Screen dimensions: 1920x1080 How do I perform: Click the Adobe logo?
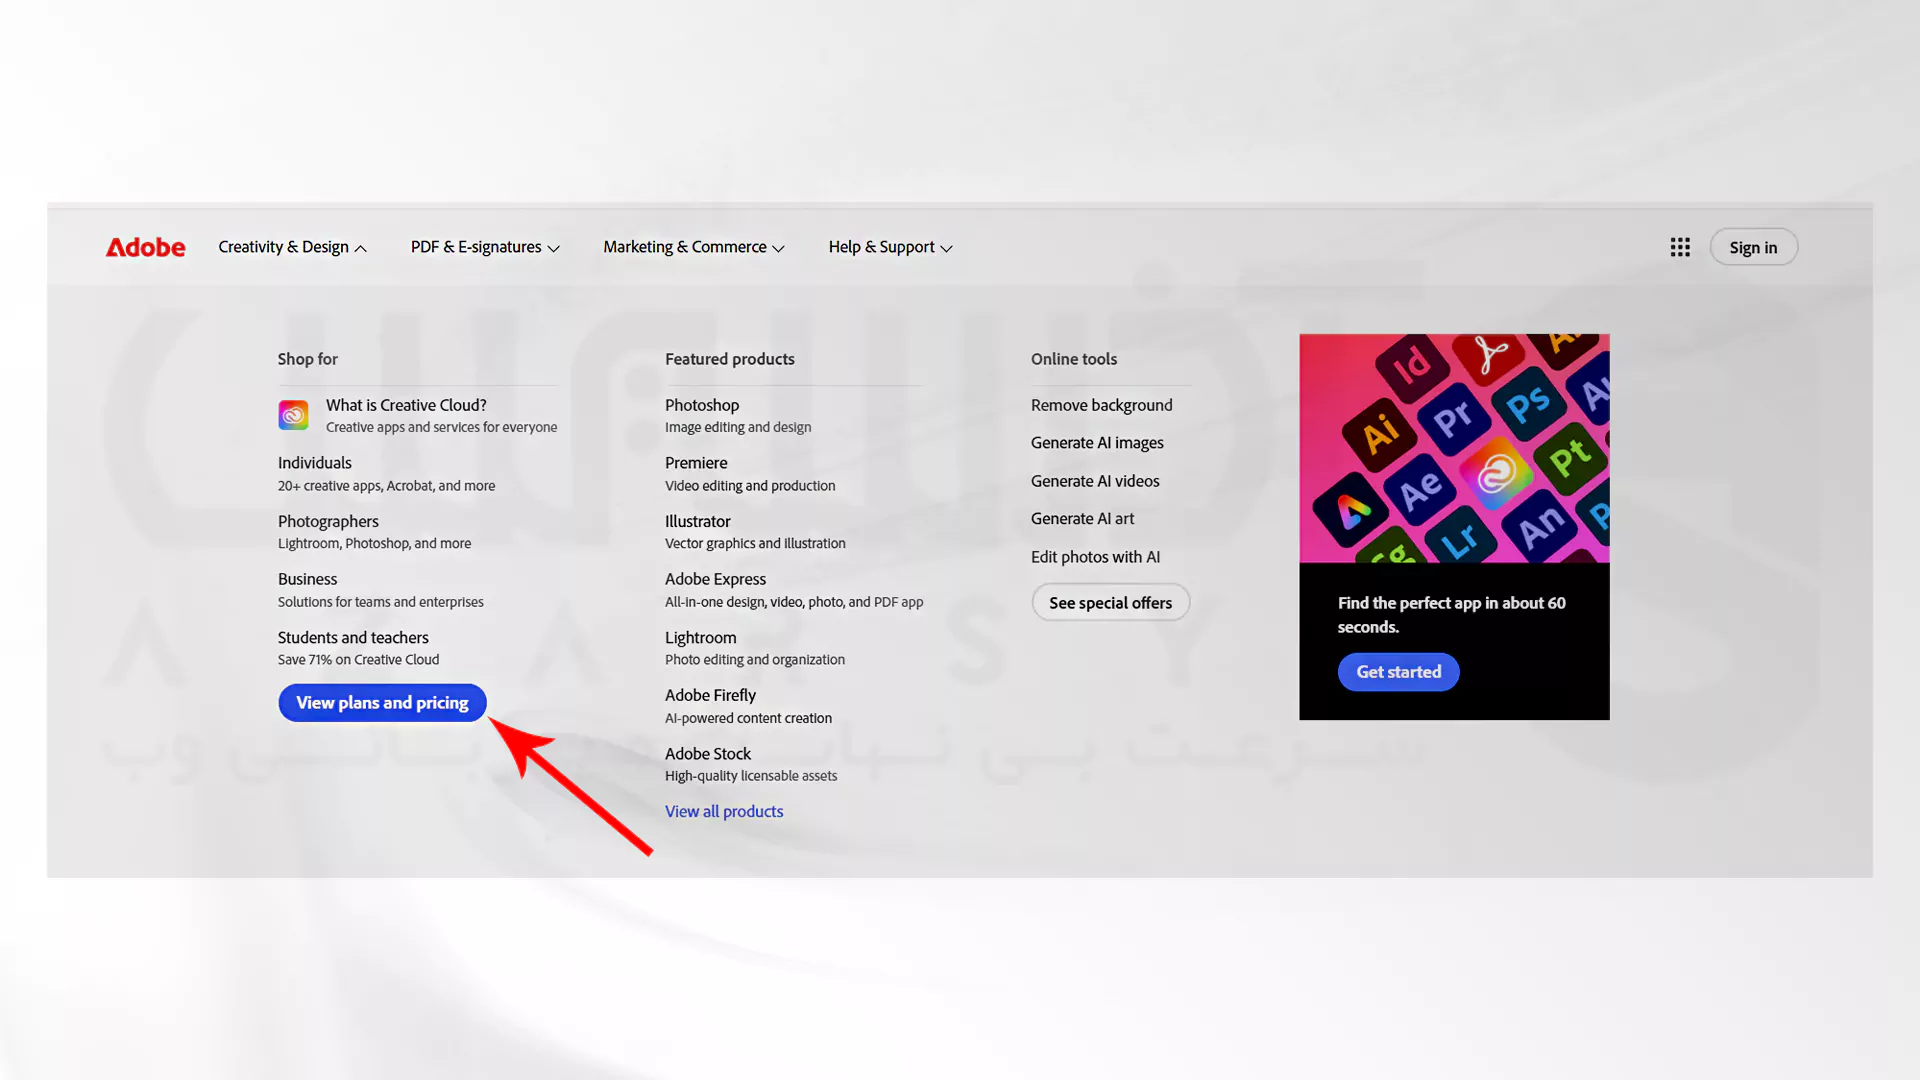(146, 247)
